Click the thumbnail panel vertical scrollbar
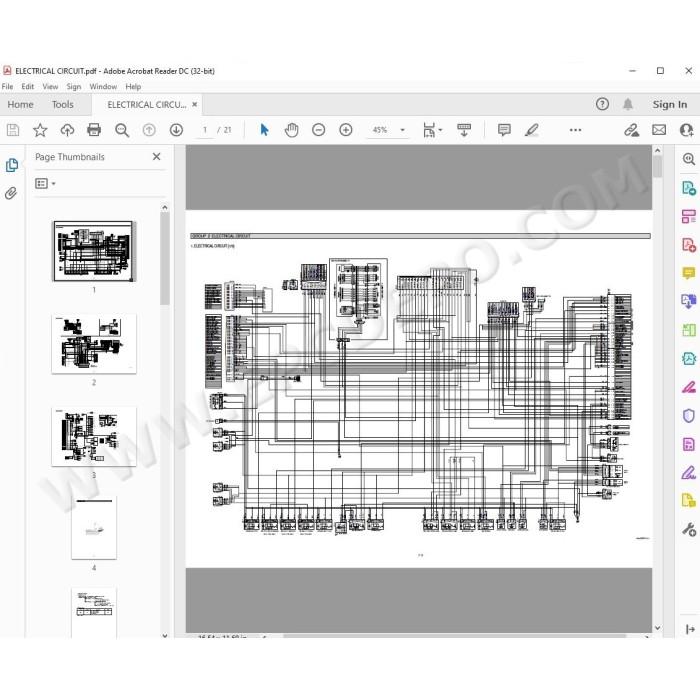The width and height of the screenshot is (700, 700). [165, 258]
